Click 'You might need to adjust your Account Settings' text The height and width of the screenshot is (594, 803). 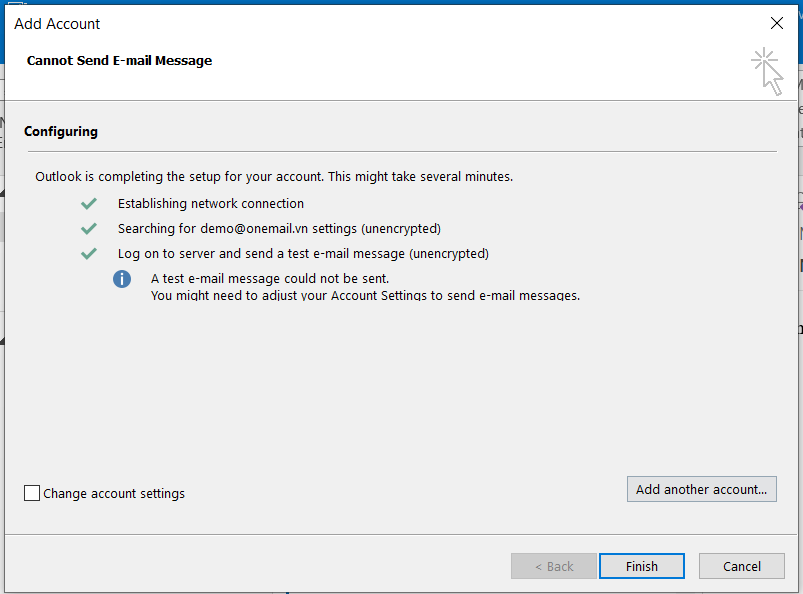pyautogui.click(x=365, y=295)
